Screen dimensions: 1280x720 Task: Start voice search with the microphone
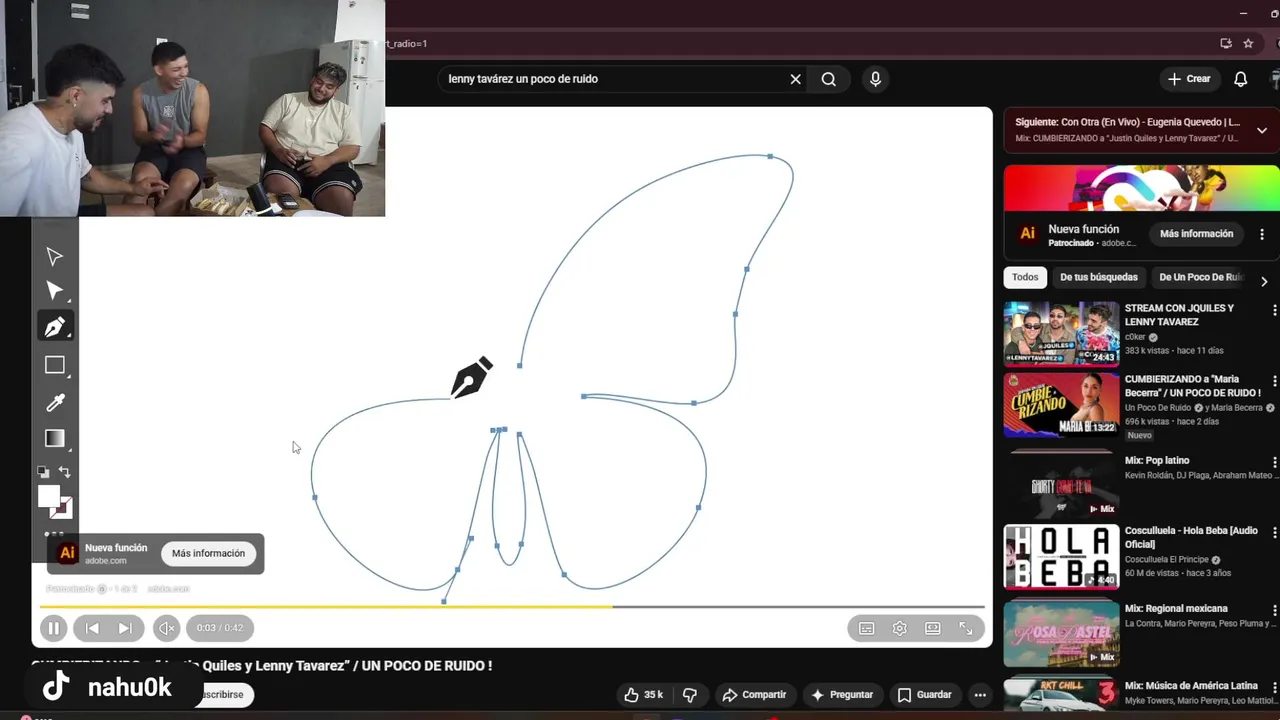coord(875,79)
